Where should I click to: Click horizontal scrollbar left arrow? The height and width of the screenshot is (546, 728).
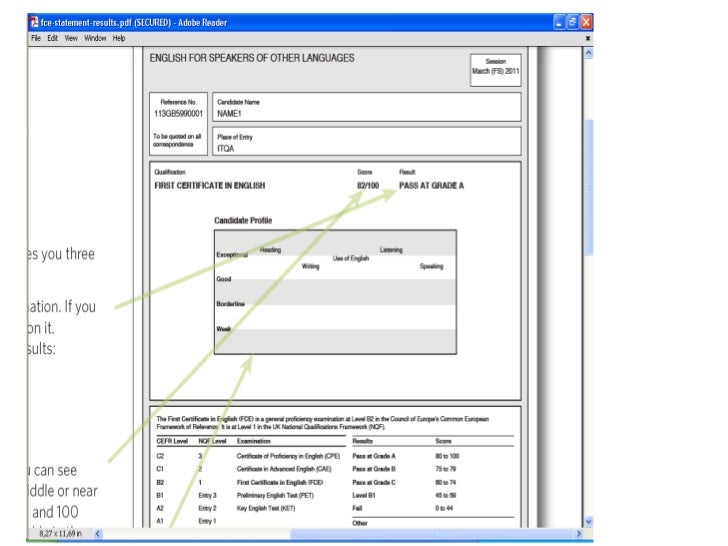click(x=98, y=533)
